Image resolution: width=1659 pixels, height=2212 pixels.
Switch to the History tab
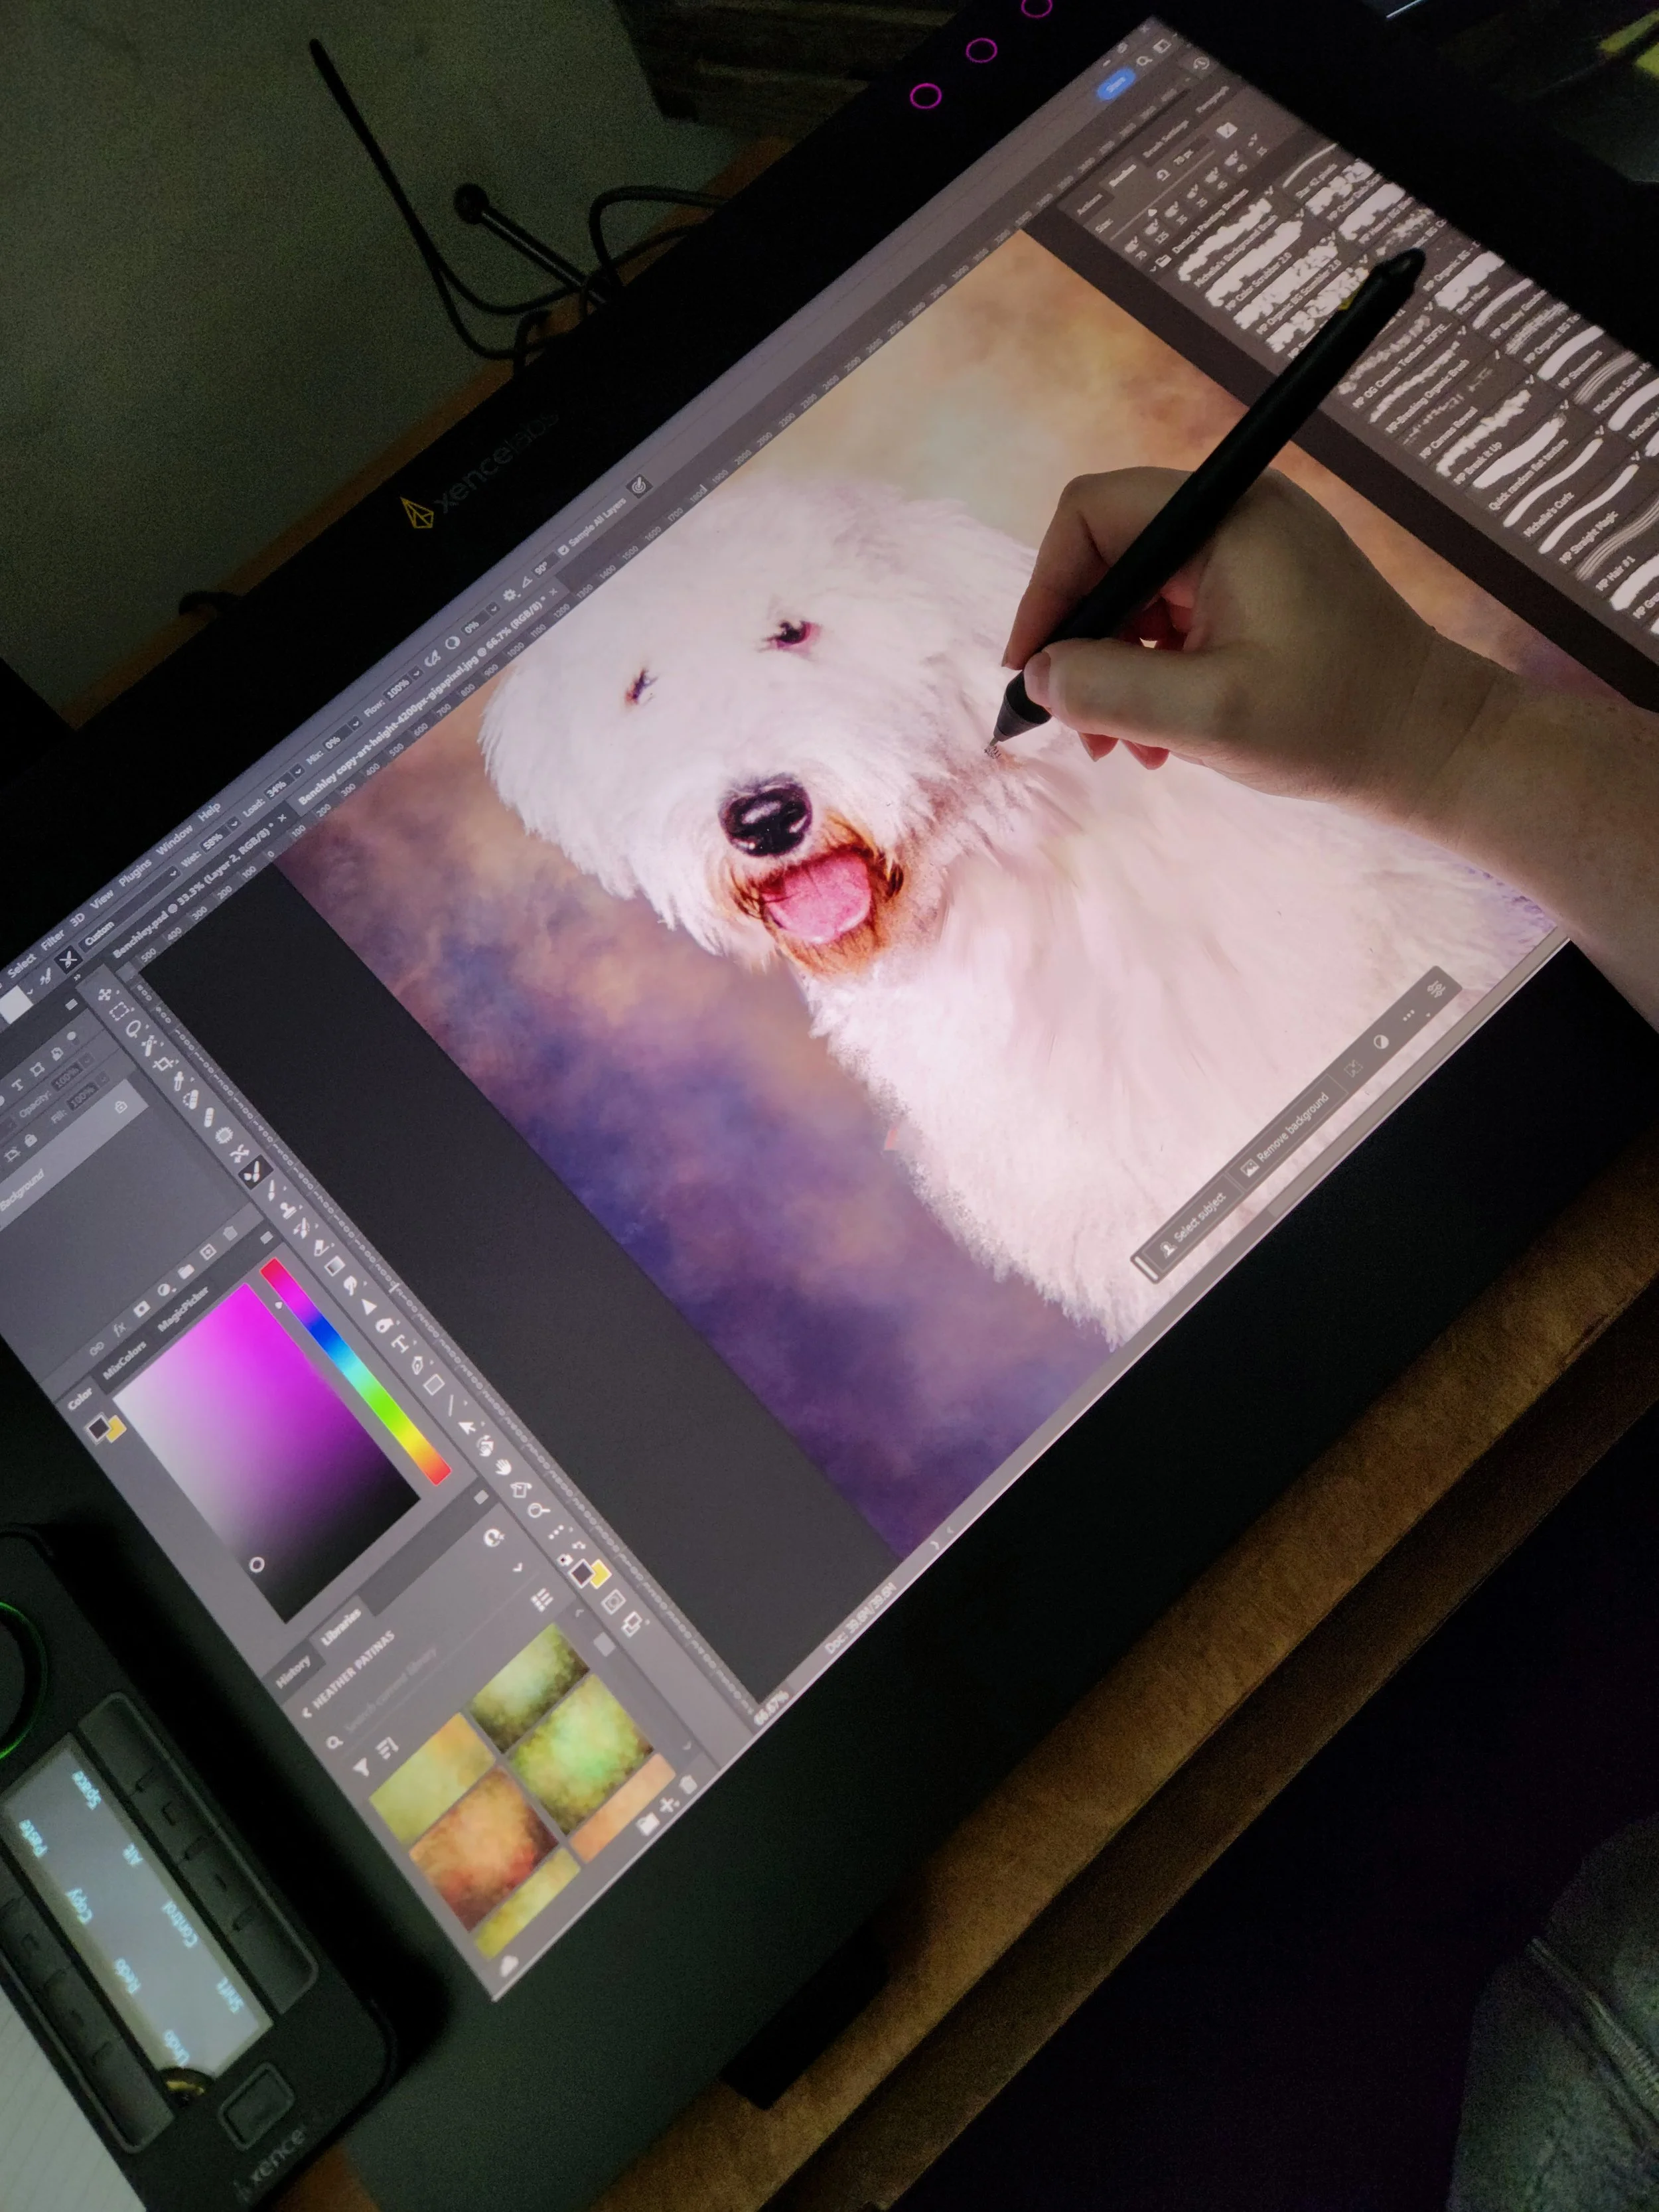point(293,1671)
